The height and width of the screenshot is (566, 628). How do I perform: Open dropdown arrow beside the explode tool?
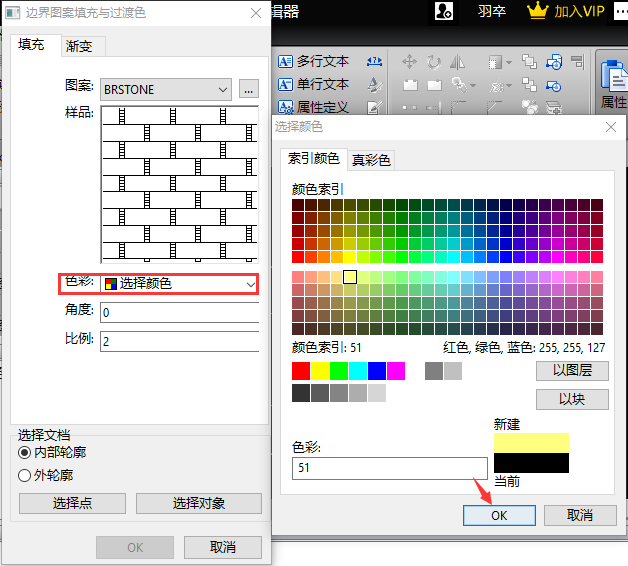pos(509,85)
